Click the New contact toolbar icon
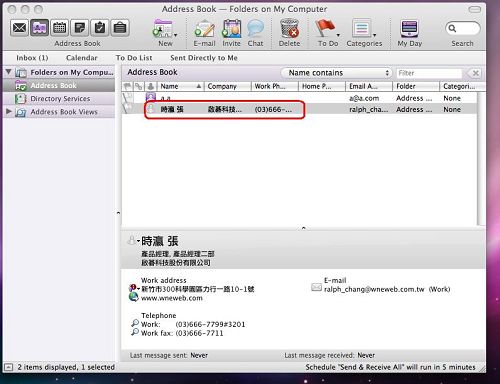The width and height of the screenshot is (500, 384). coord(163,28)
